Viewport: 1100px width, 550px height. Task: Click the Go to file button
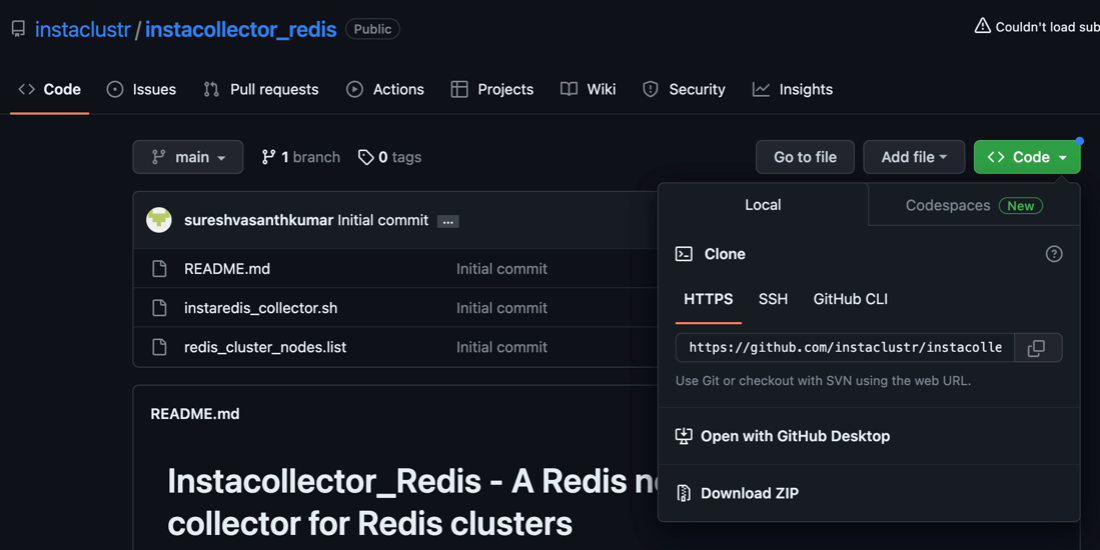click(x=805, y=157)
